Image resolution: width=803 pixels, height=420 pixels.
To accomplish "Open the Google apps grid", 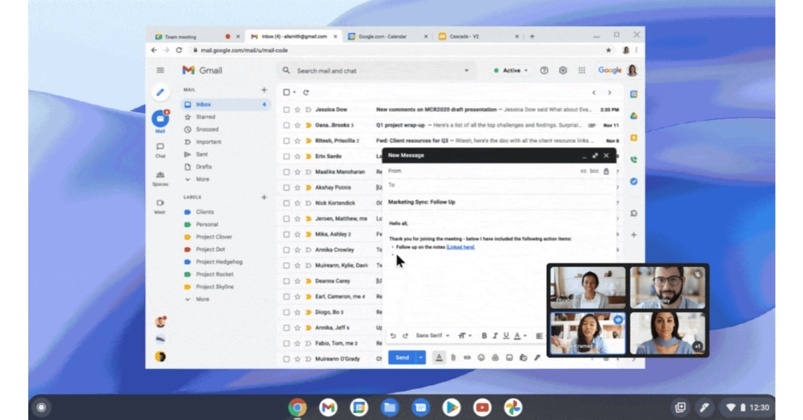I will (x=581, y=71).
